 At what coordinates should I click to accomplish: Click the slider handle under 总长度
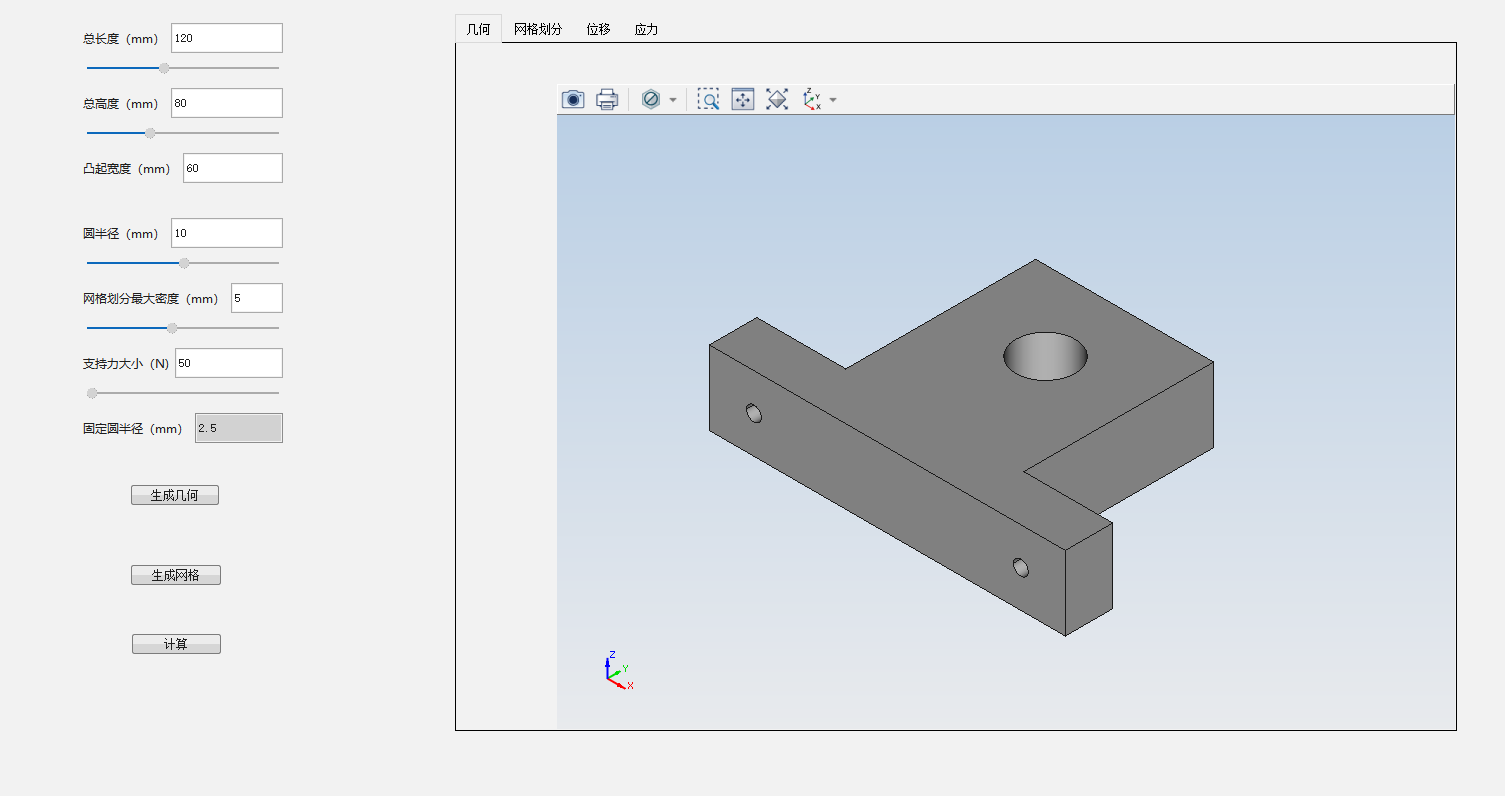pyautogui.click(x=164, y=68)
